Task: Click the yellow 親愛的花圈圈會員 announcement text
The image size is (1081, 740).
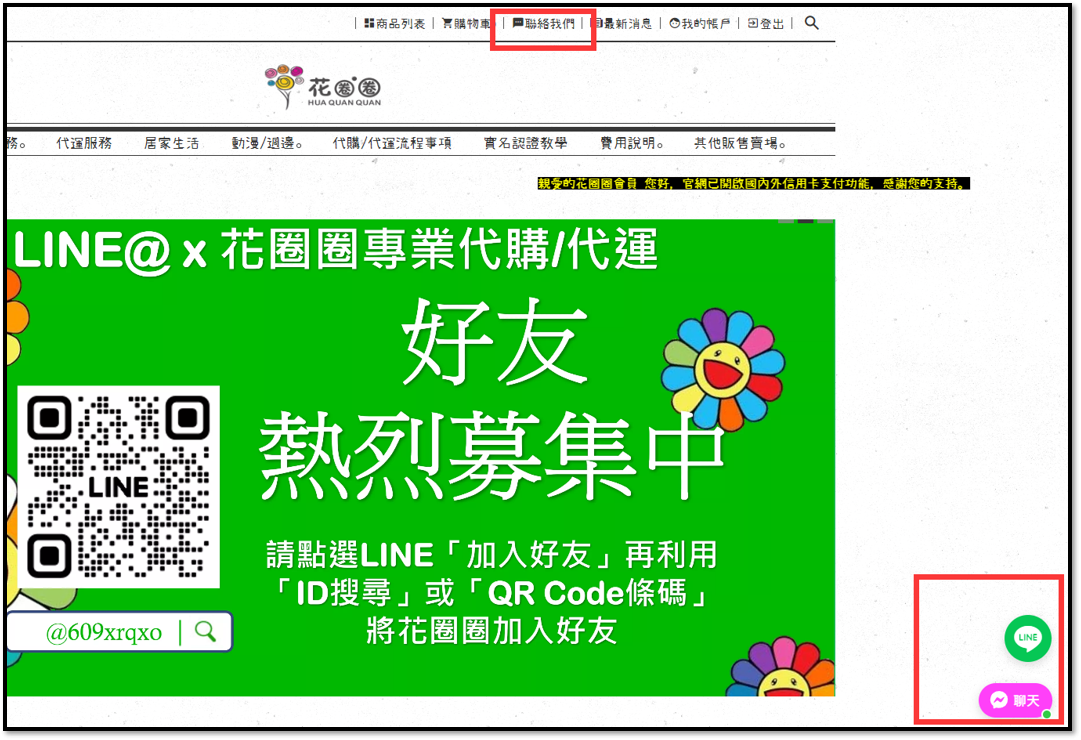Action: point(754,183)
